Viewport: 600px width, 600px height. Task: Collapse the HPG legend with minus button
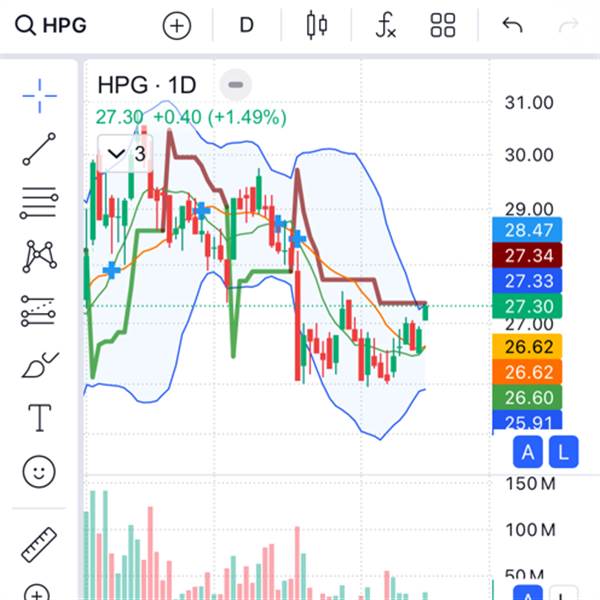236,85
